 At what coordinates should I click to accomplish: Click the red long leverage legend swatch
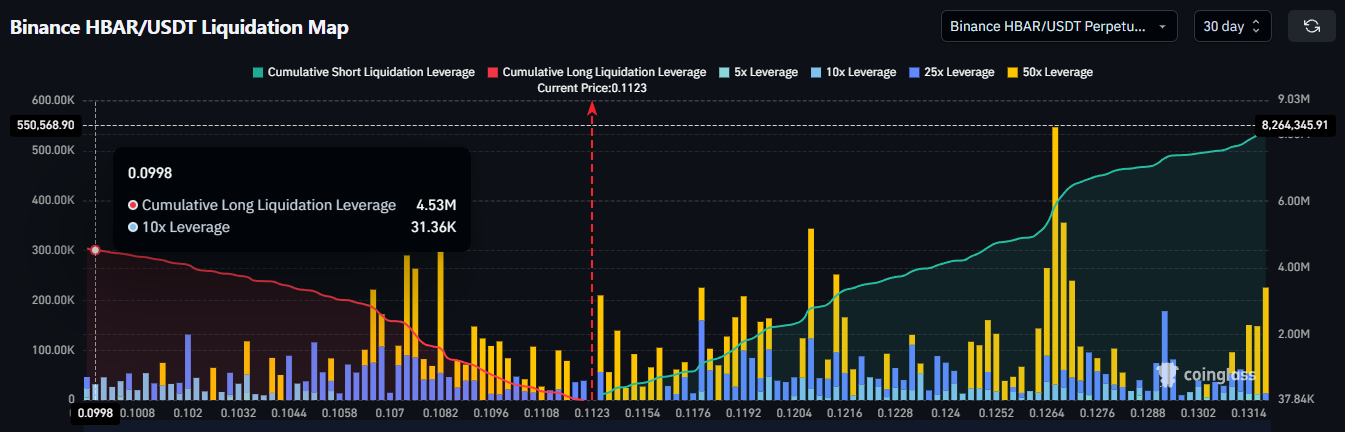coord(492,72)
